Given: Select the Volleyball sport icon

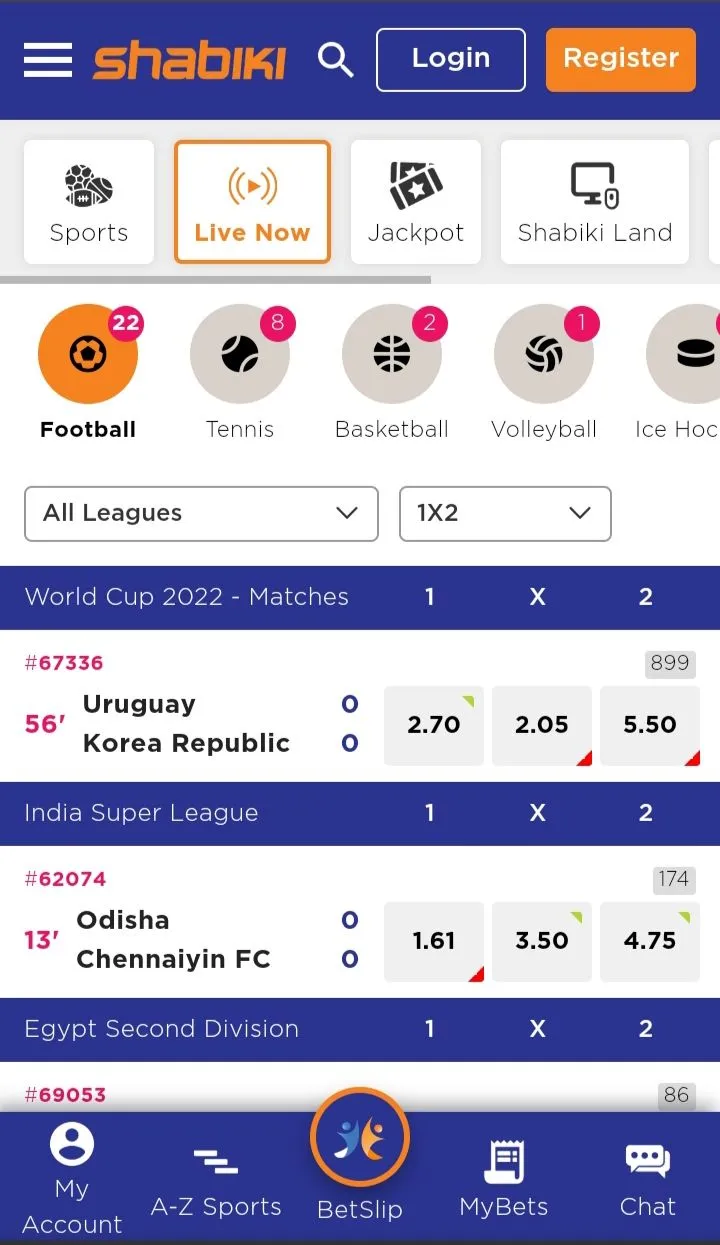Looking at the screenshot, I should click(x=544, y=355).
